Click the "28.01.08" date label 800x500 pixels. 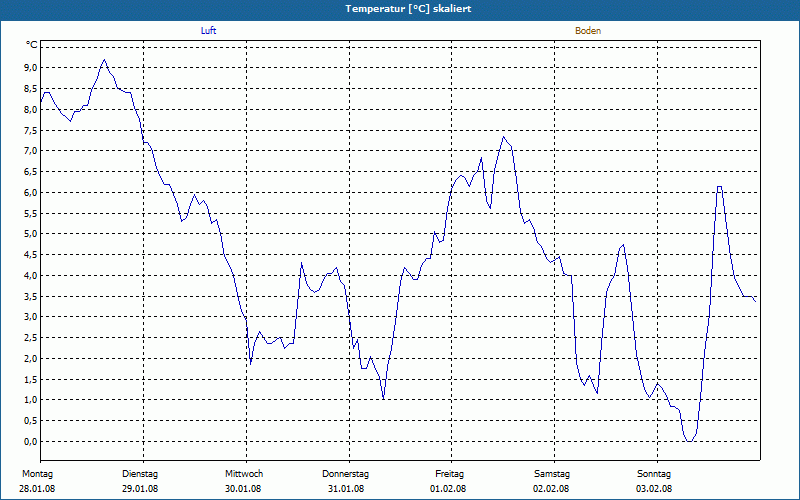37,489
